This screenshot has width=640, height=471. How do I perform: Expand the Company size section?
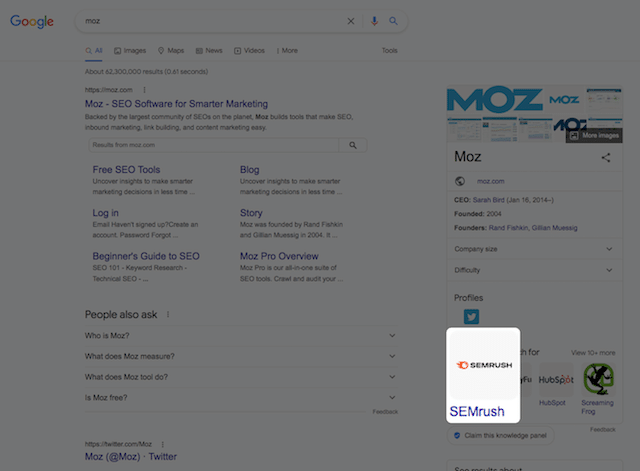click(x=534, y=248)
